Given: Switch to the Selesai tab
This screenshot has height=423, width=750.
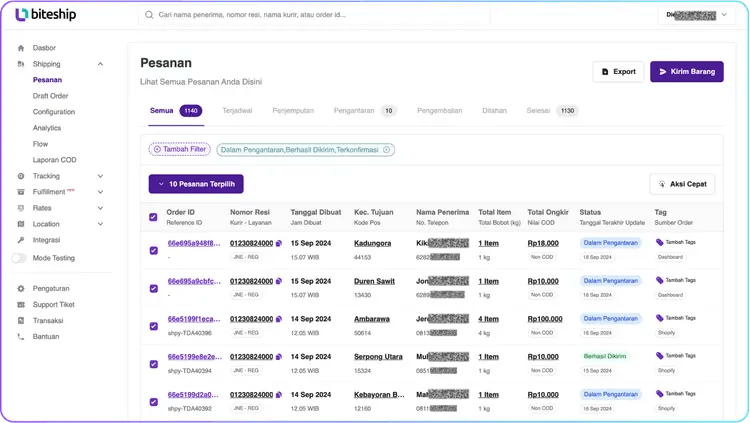Looking at the screenshot, I should coord(552,111).
